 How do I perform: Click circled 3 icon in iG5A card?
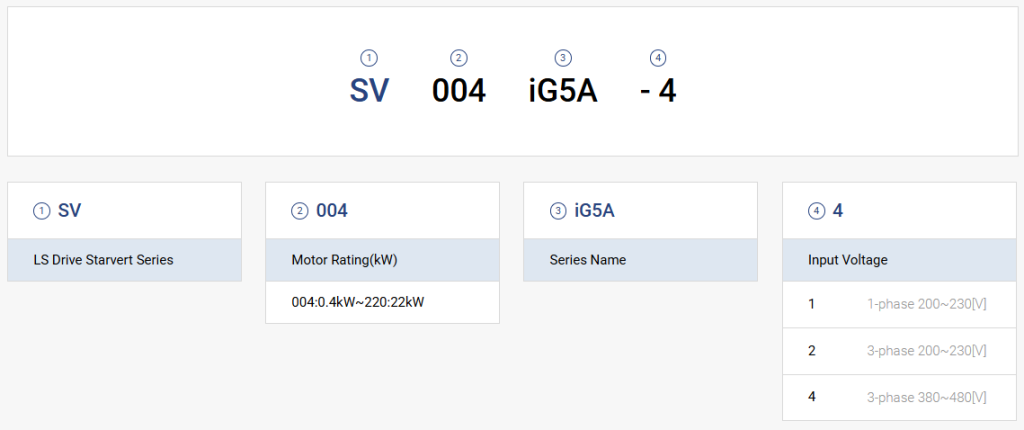coord(558,211)
